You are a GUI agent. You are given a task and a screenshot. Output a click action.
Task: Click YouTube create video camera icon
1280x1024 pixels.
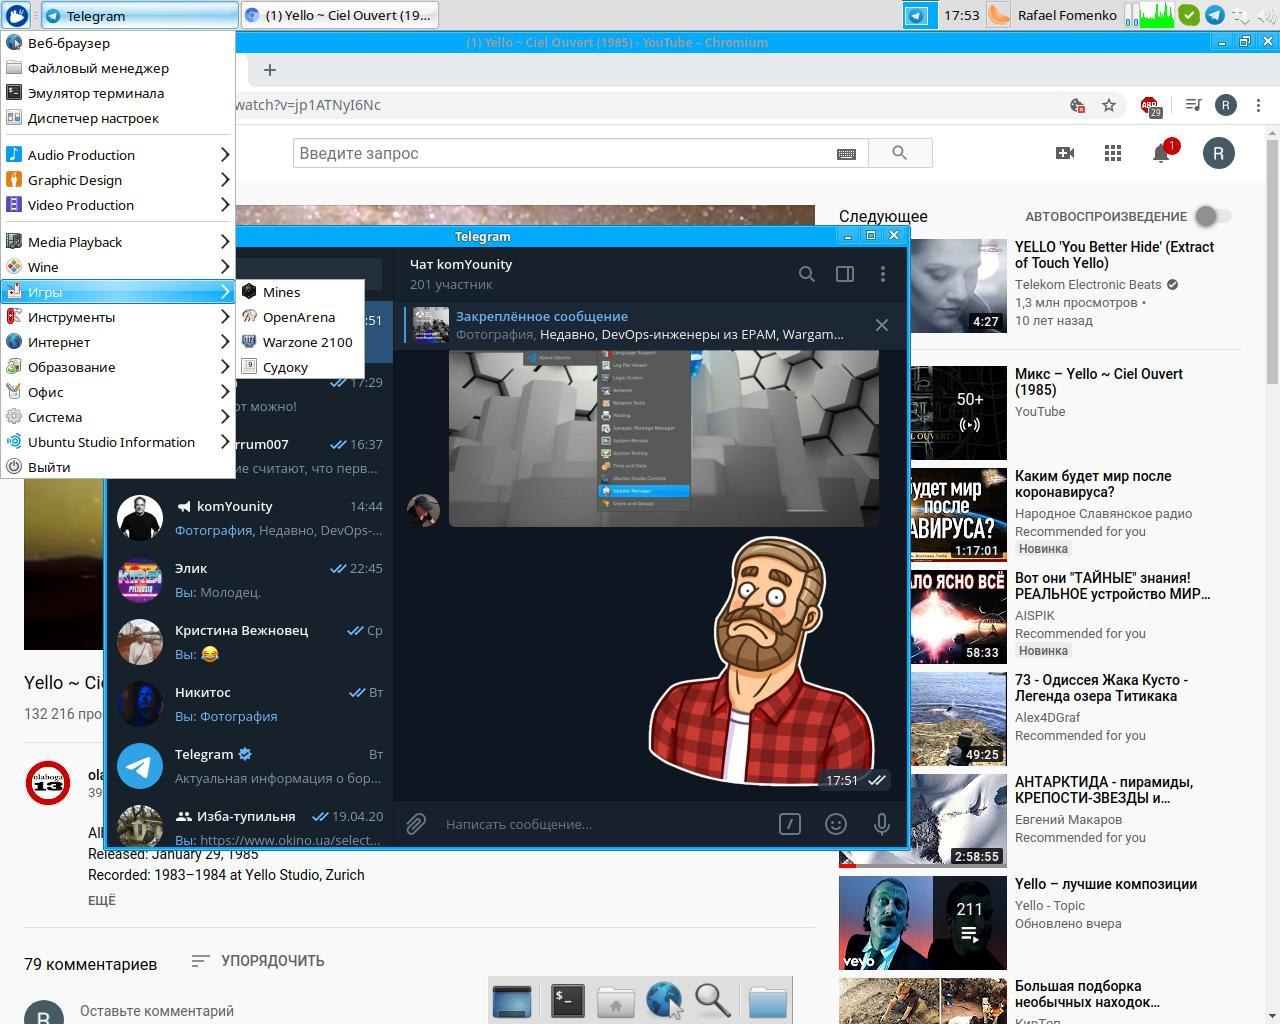(x=1065, y=153)
